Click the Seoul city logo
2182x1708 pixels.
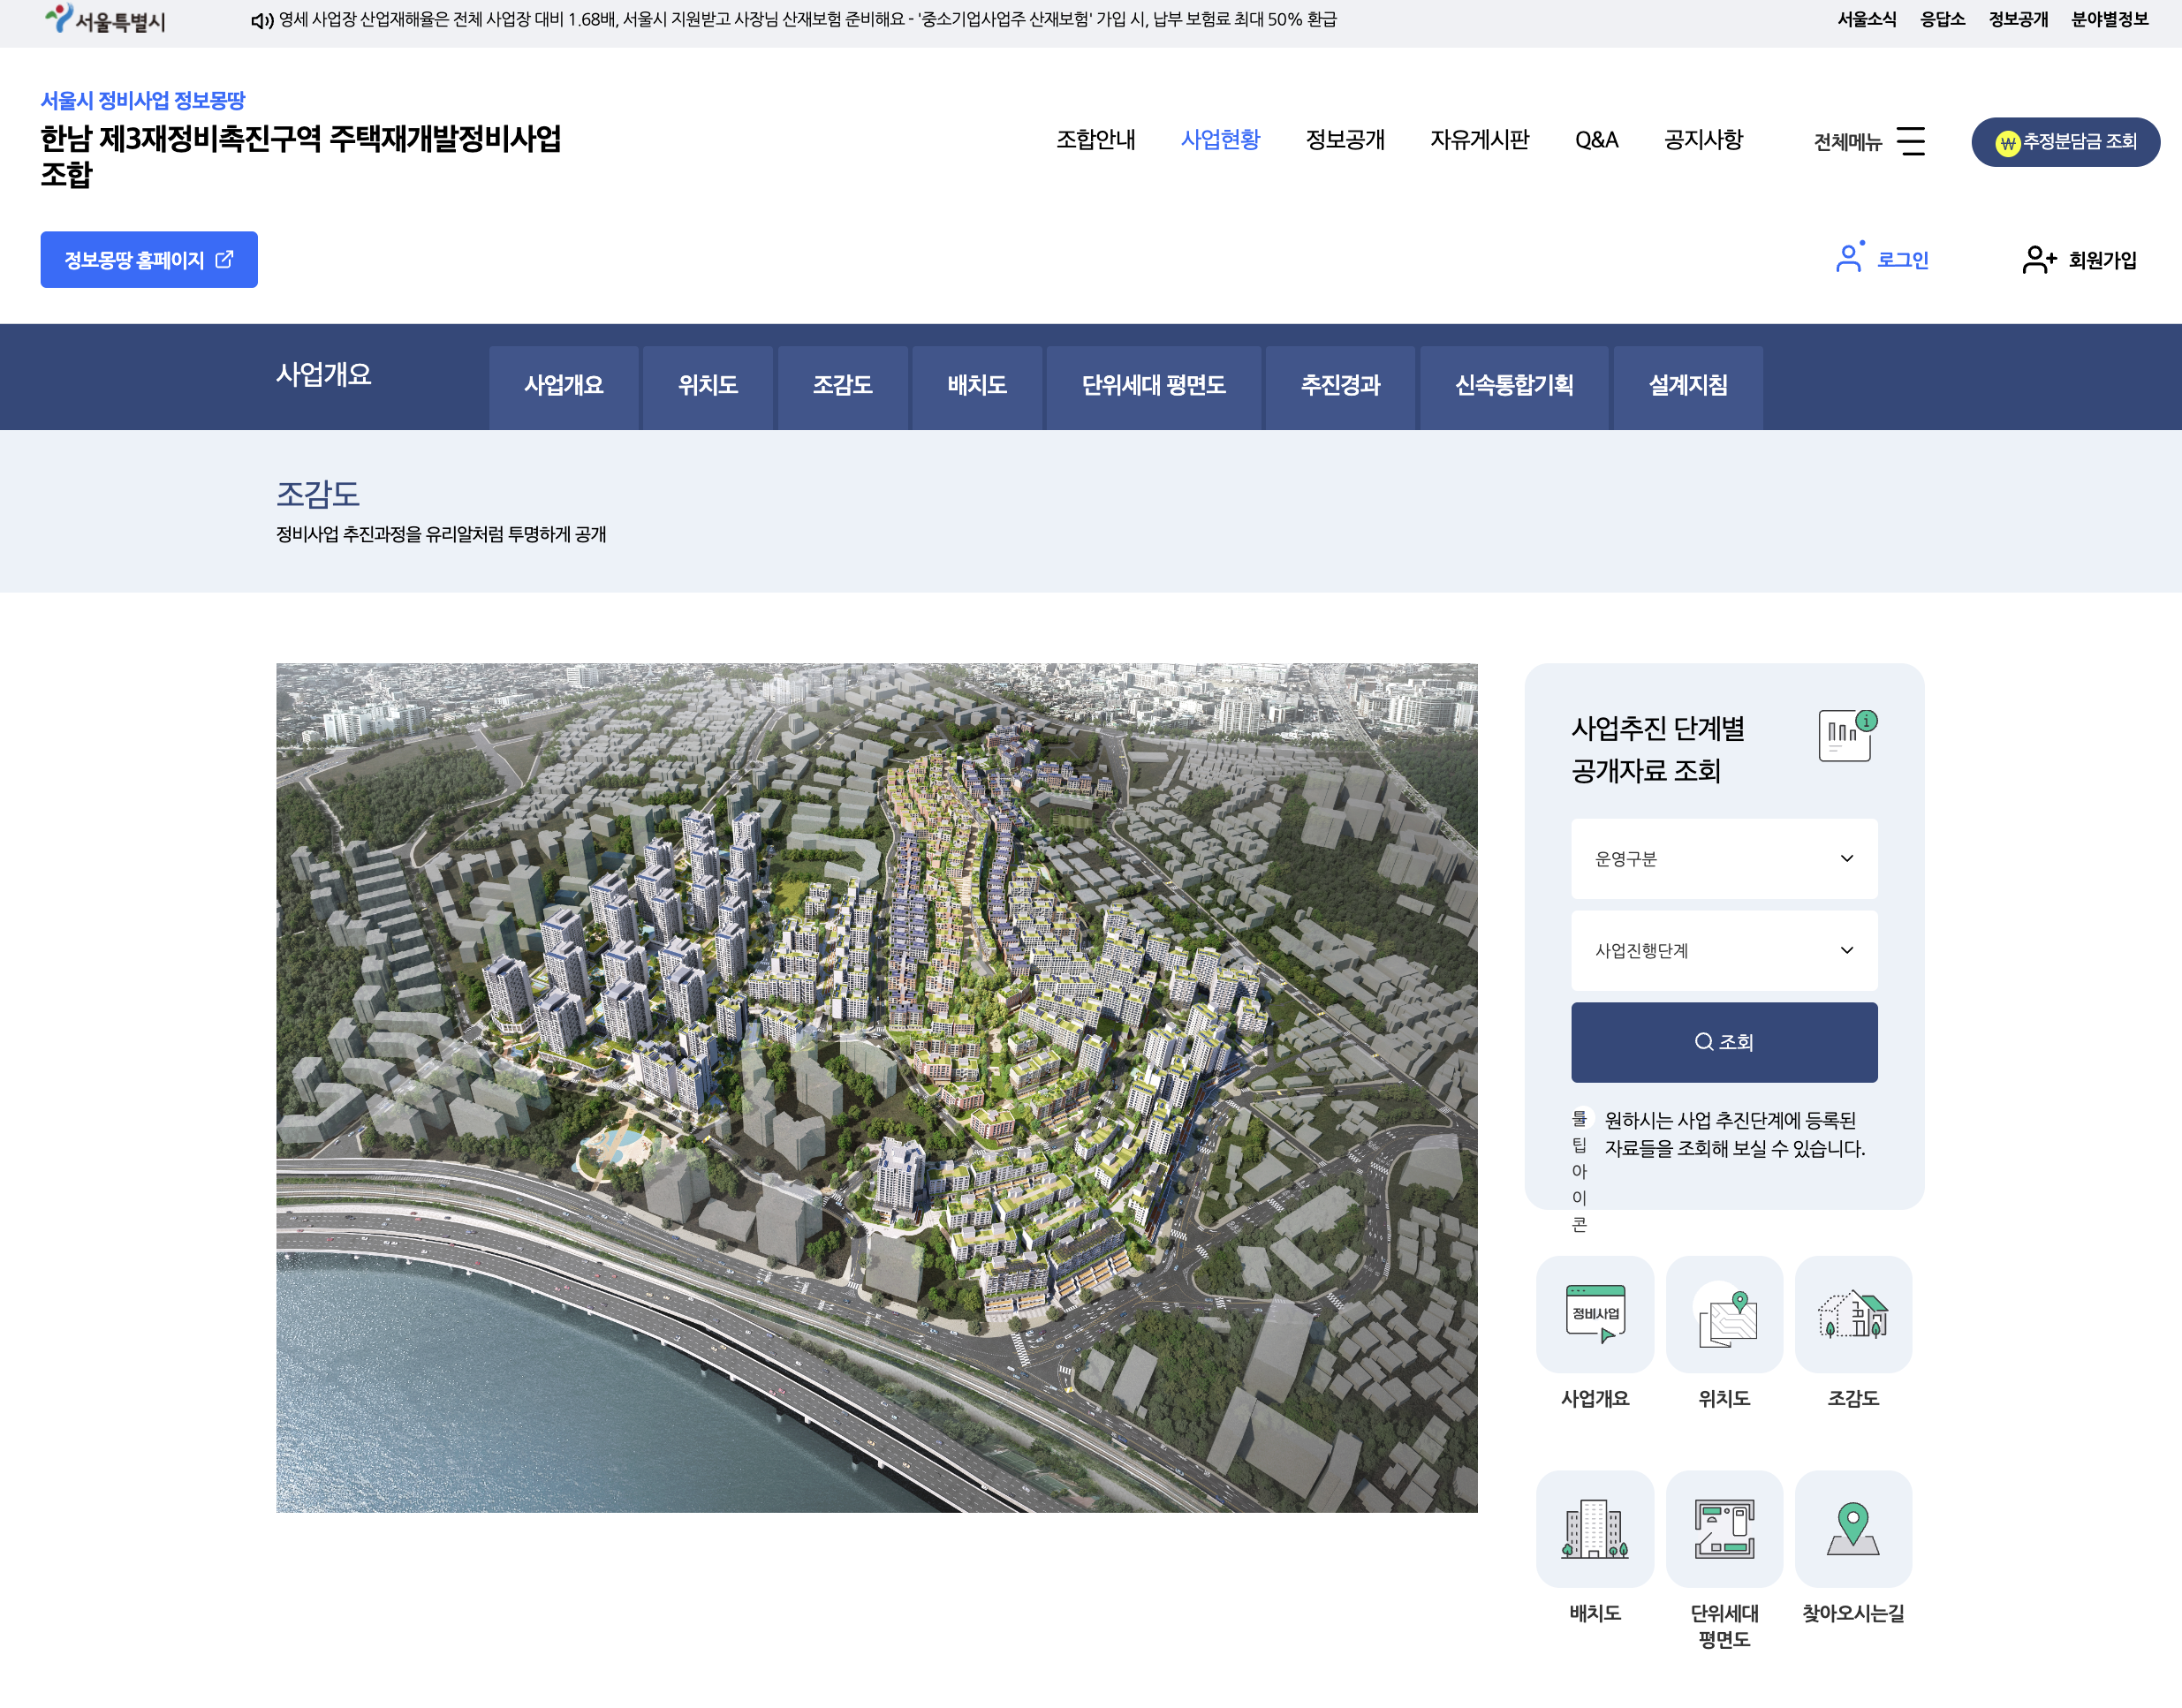(106, 19)
